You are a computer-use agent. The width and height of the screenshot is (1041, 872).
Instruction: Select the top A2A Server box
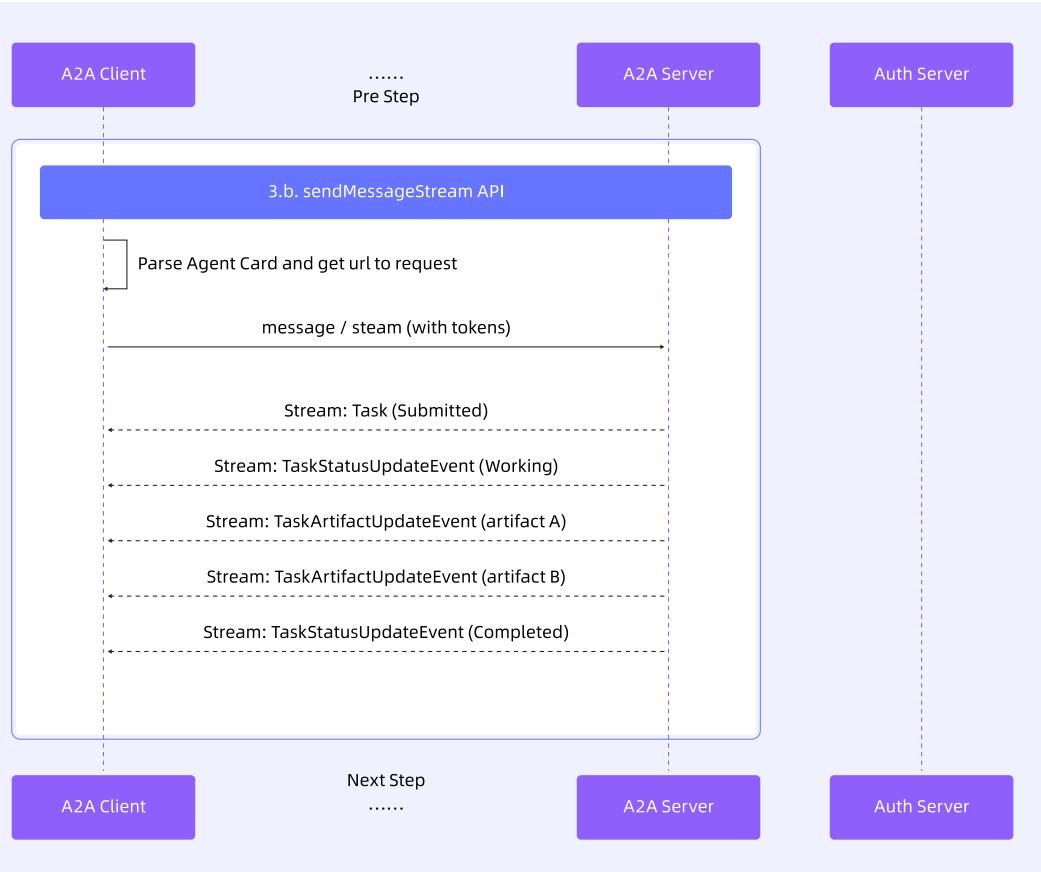[668, 74]
